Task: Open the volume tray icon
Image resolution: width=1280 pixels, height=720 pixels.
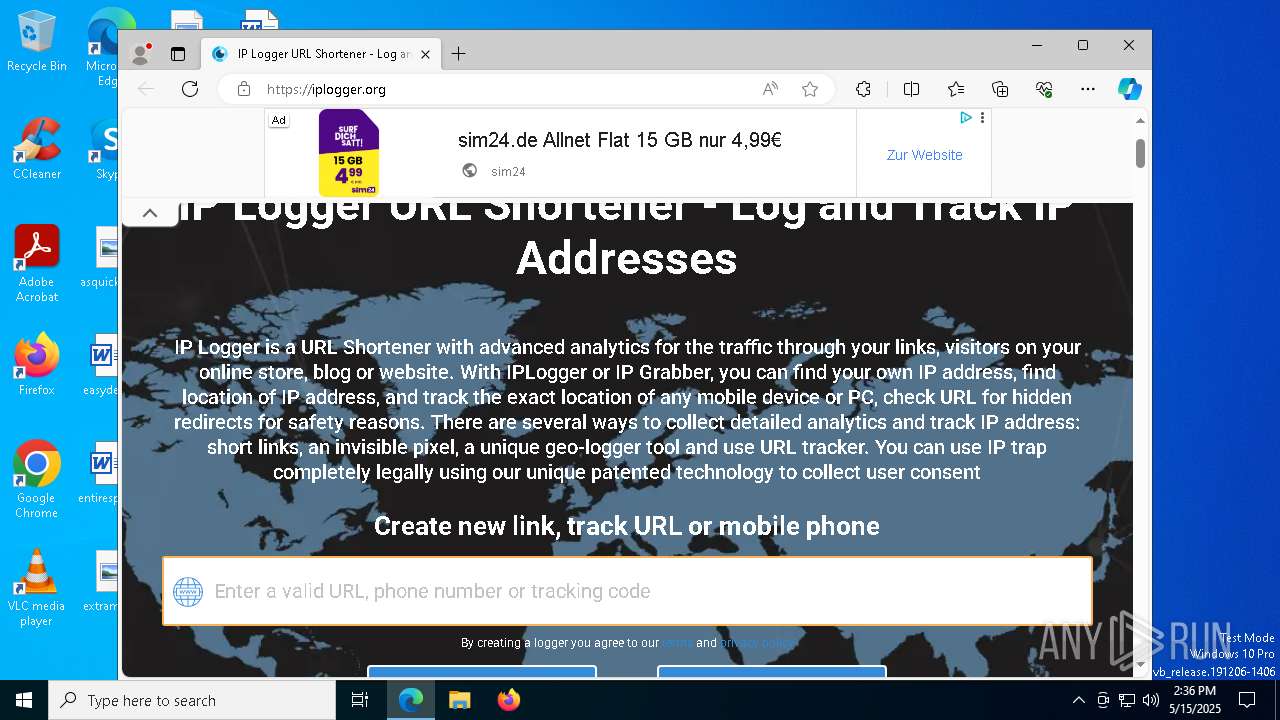Action: [x=1151, y=700]
